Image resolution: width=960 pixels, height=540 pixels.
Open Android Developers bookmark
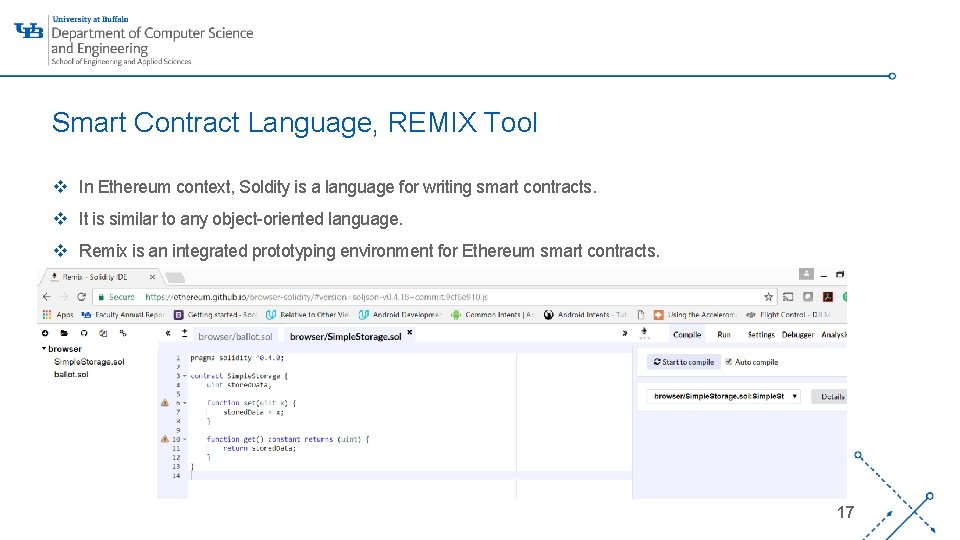coord(400,315)
